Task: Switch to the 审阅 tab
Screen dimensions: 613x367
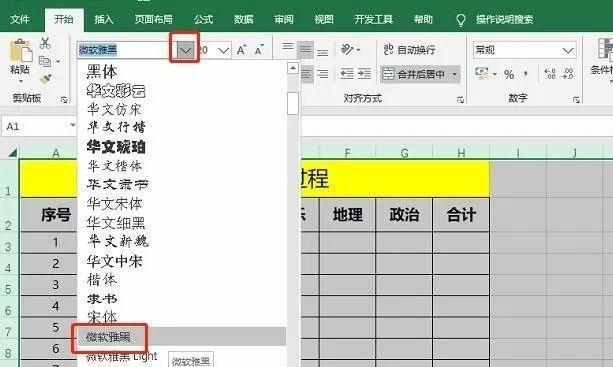Action: [x=284, y=19]
